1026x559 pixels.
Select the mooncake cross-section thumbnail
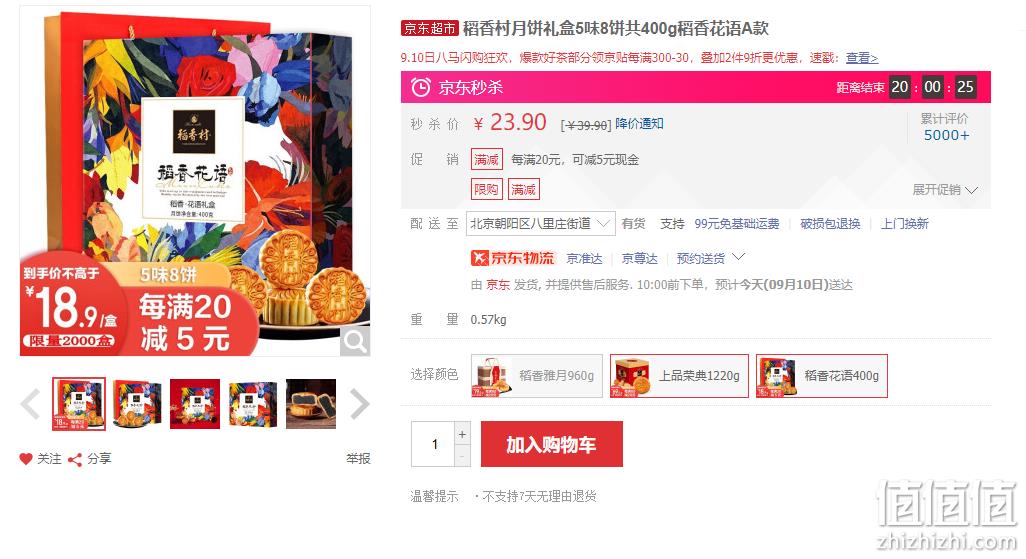(311, 404)
